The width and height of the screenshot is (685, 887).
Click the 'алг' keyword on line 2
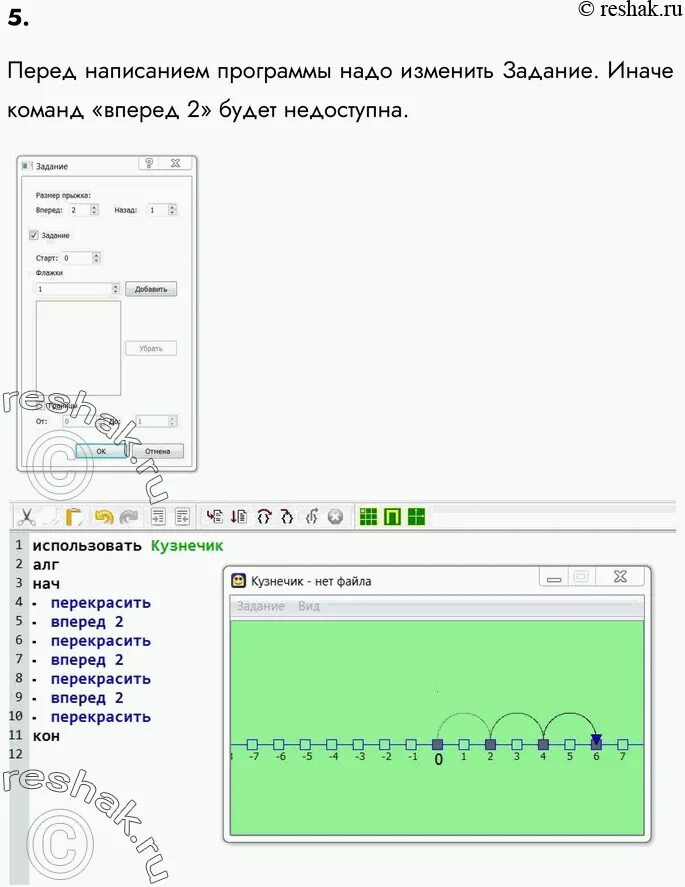[46, 565]
